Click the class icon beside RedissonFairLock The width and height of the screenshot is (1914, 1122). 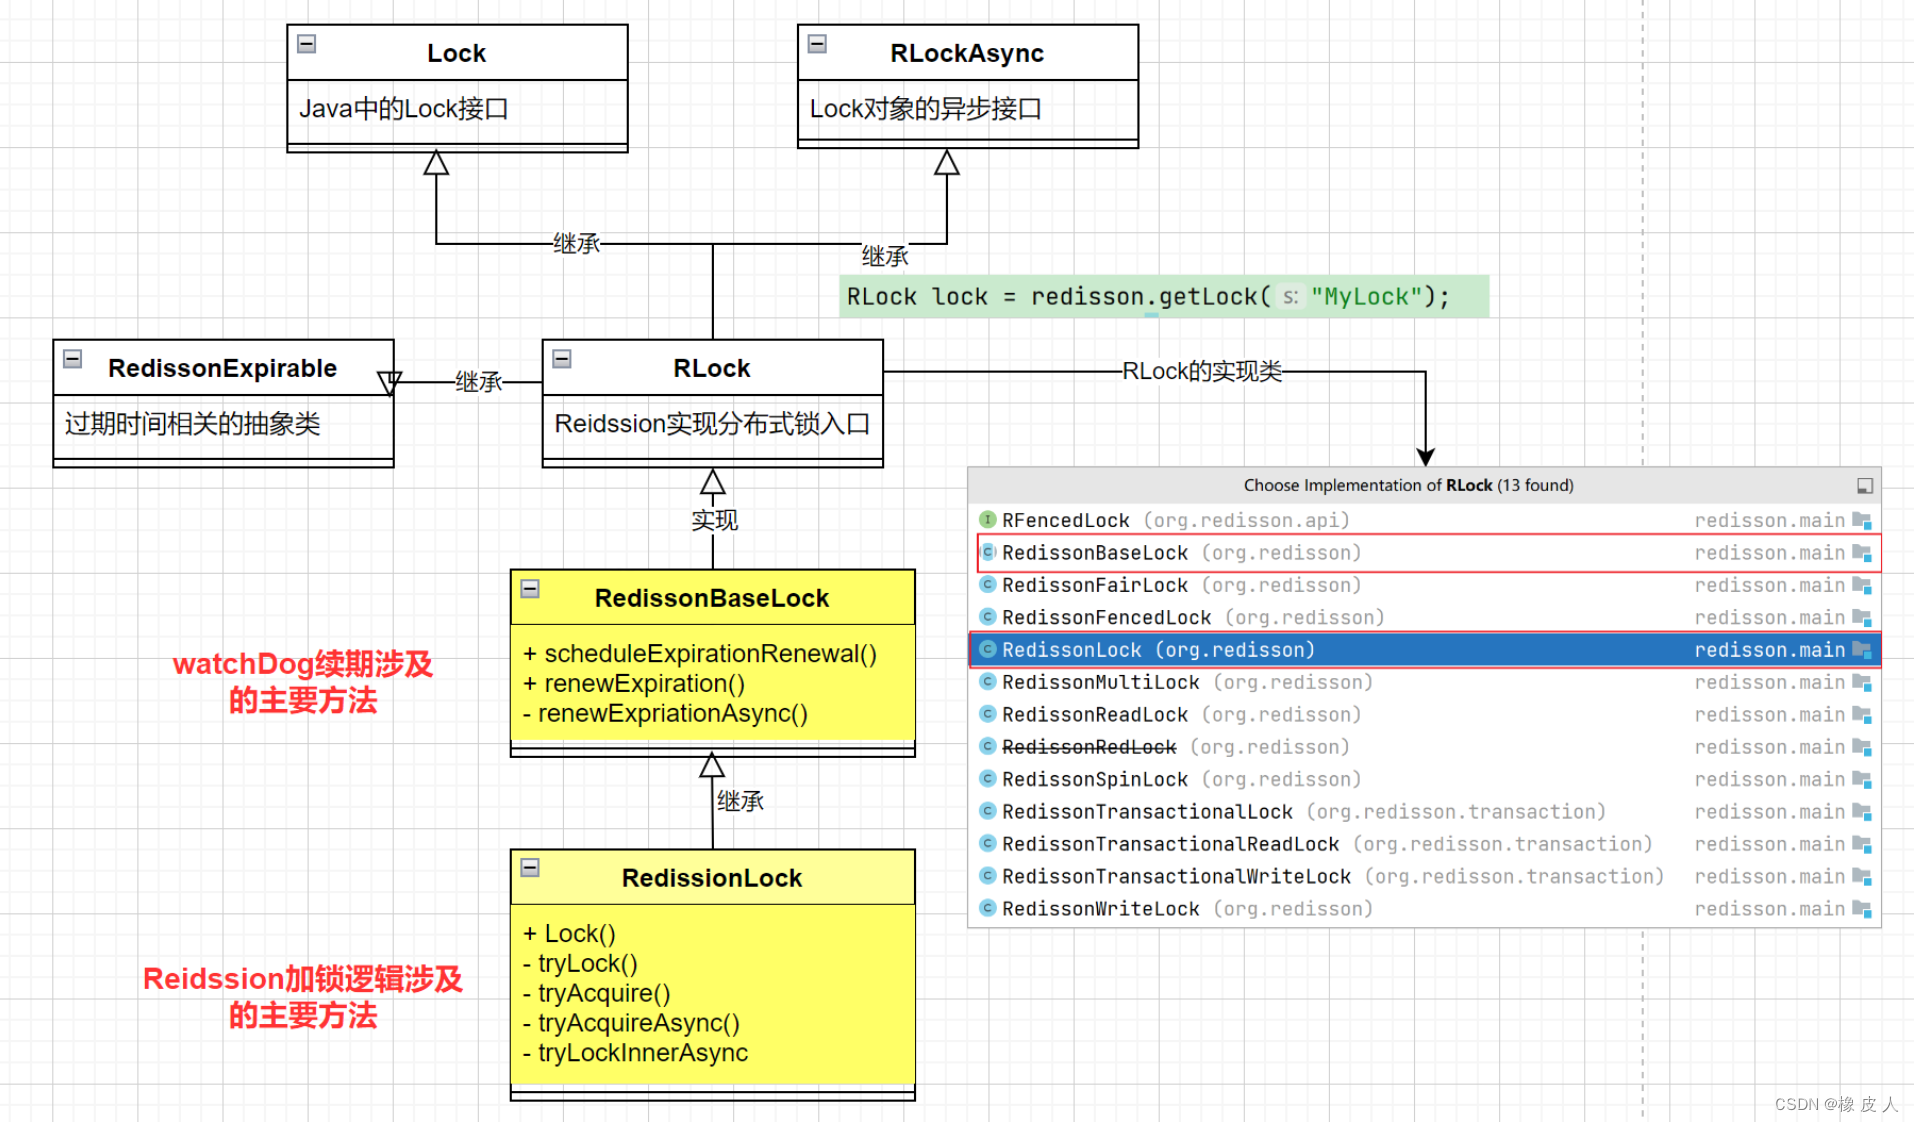tap(987, 584)
